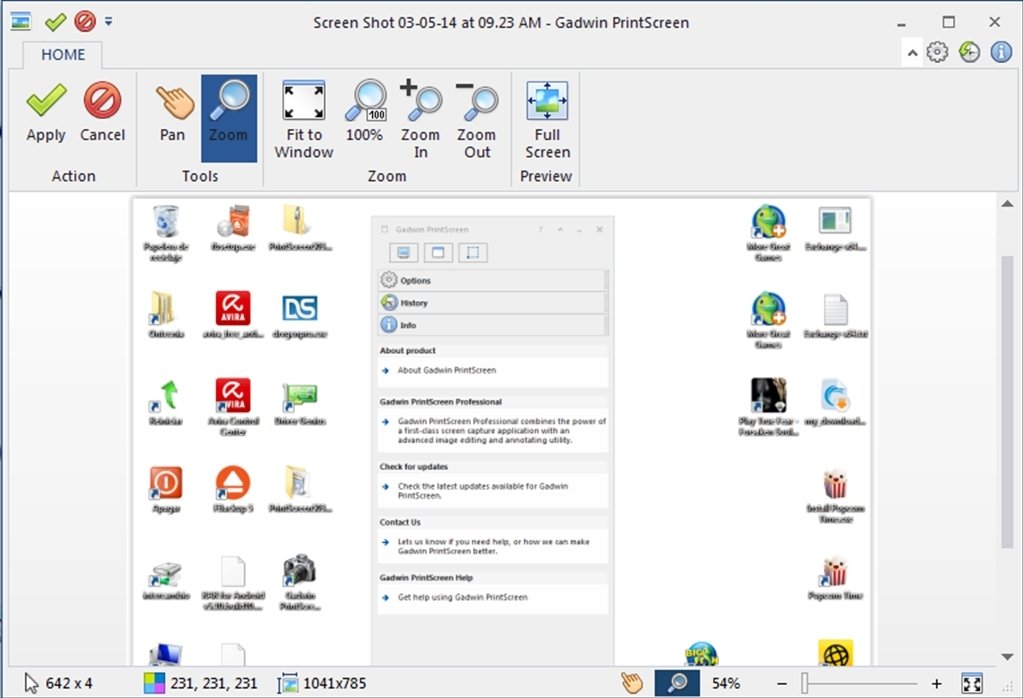This screenshot has width=1023, height=698.
Task: Open the quick access toolbar dropdown arrow
Action: pos(108,22)
